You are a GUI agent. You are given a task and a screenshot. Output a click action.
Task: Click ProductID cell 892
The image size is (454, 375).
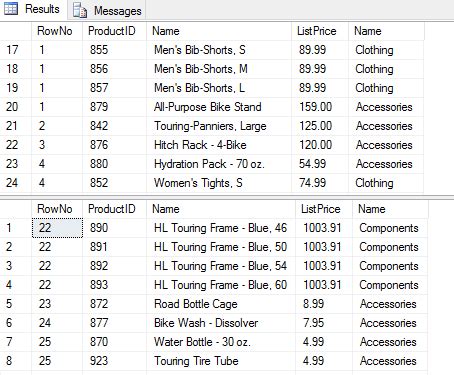click(114, 266)
